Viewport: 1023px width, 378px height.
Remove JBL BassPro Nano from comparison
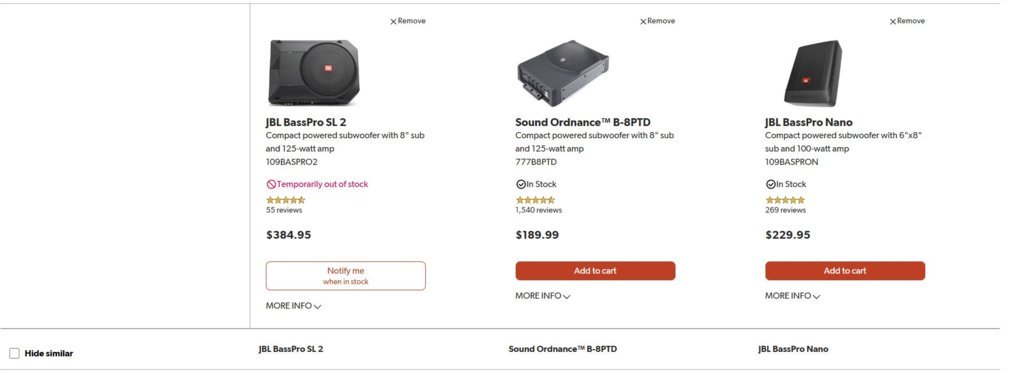point(907,21)
